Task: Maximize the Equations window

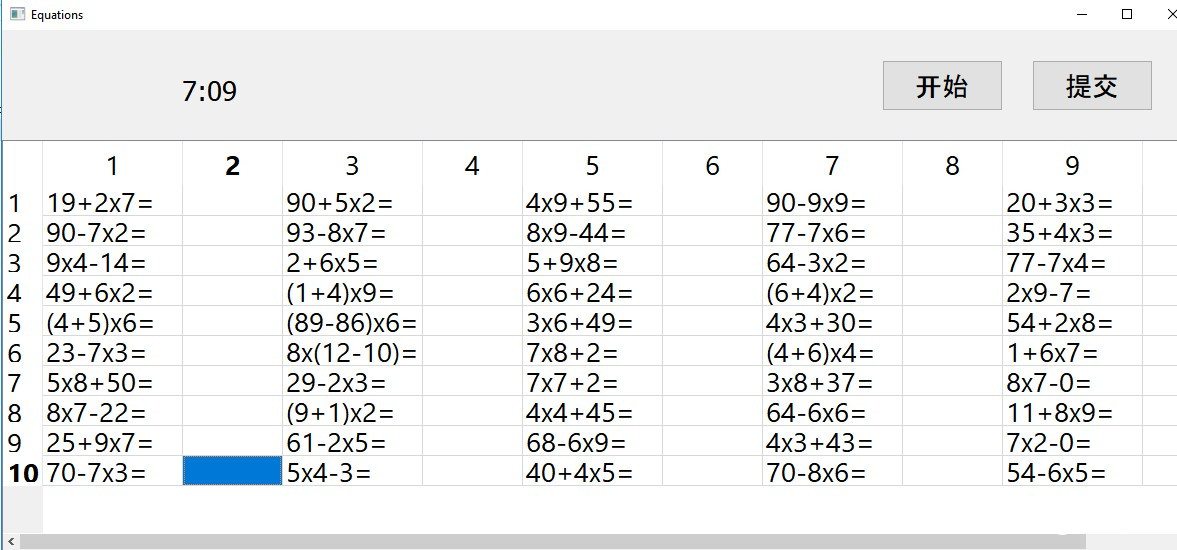Action: click(x=1127, y=14)
